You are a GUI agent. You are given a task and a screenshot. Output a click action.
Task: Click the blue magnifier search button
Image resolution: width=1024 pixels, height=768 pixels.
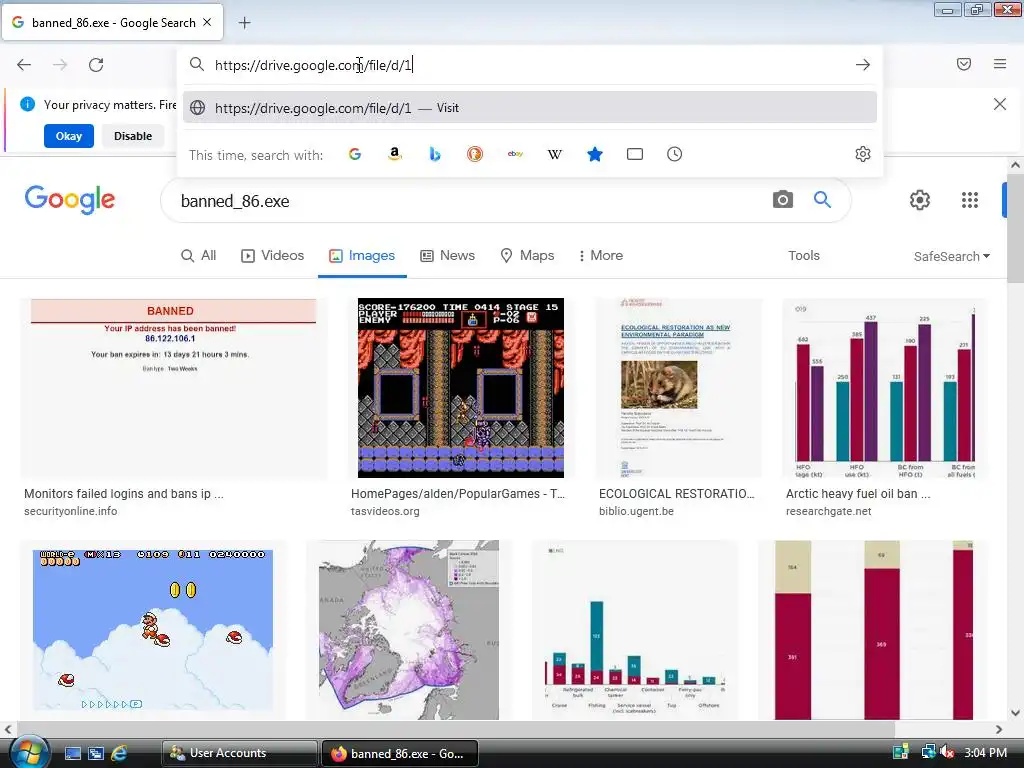click(x=822, y=200)
